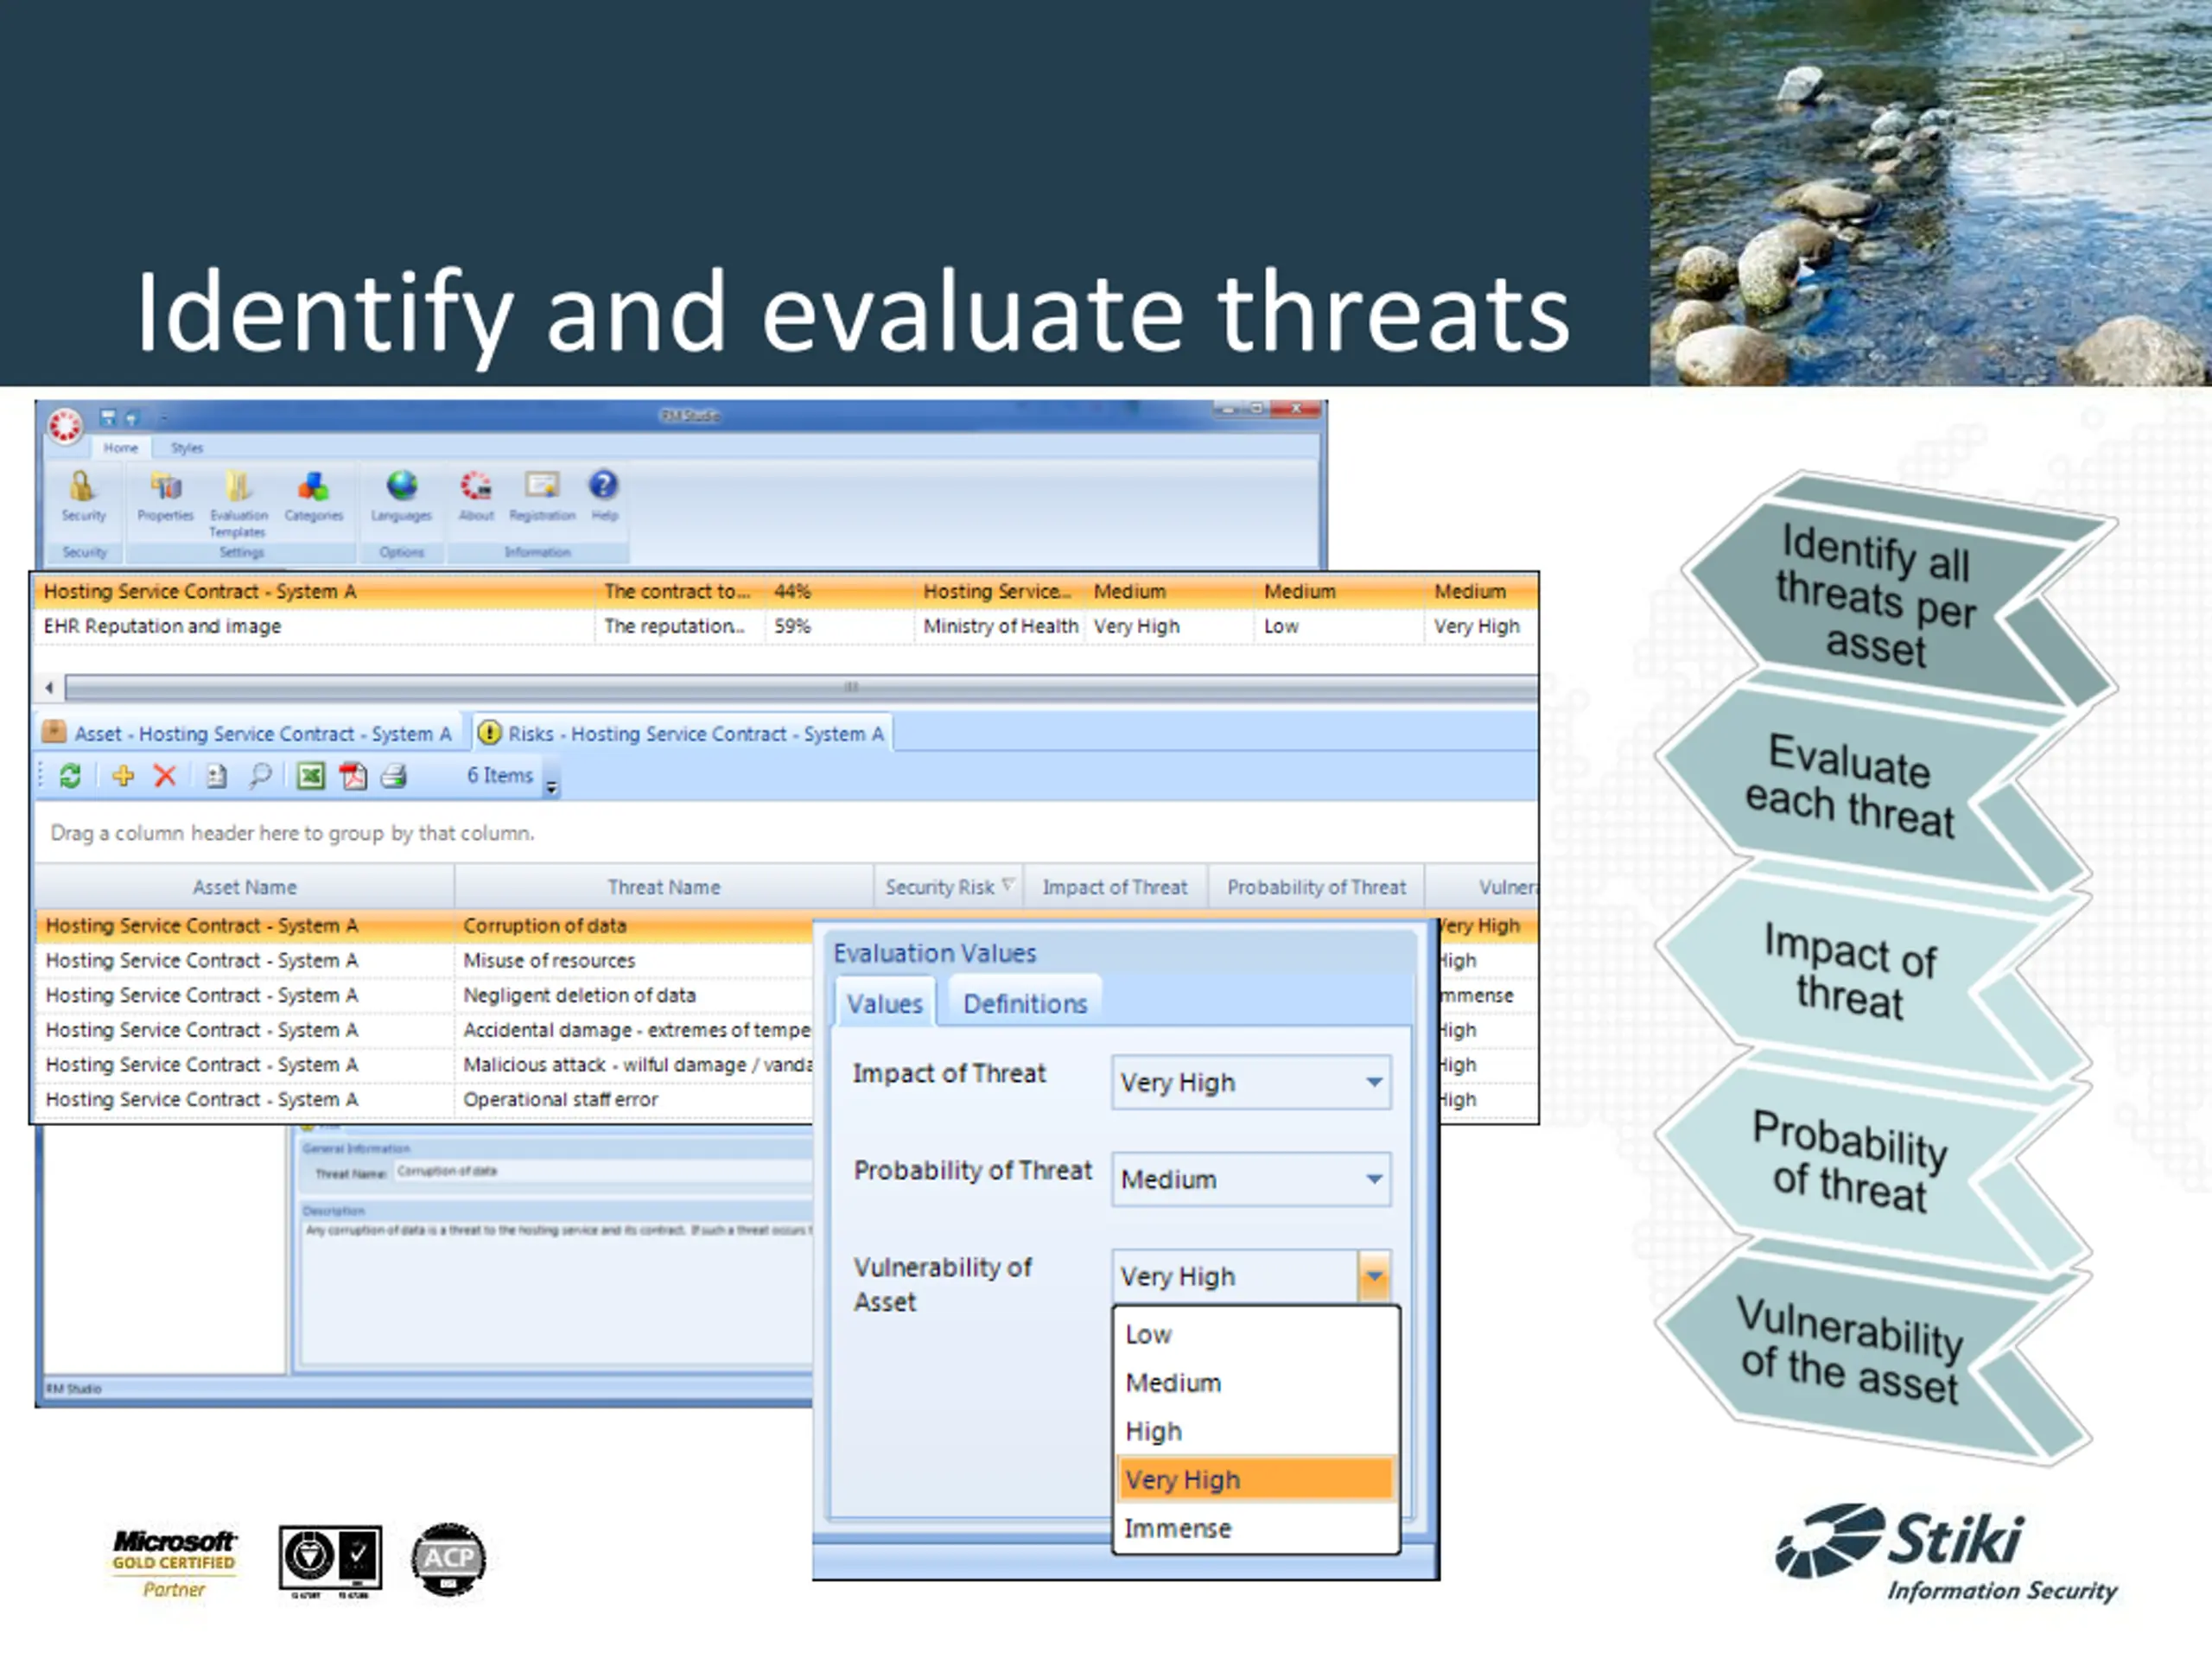Expand the Probability of Threat dropdown
This screenshot has height=1659, width=2212.
coord(1374,1179)
